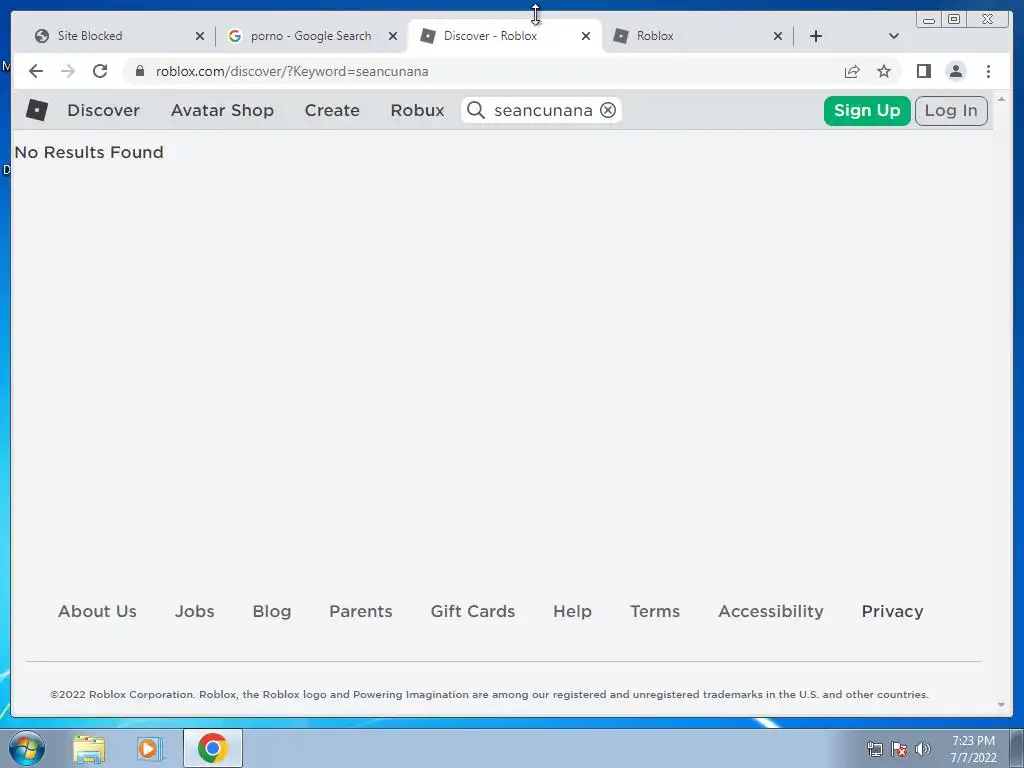Click Chrome icon in taskbar

click(212, 748)
